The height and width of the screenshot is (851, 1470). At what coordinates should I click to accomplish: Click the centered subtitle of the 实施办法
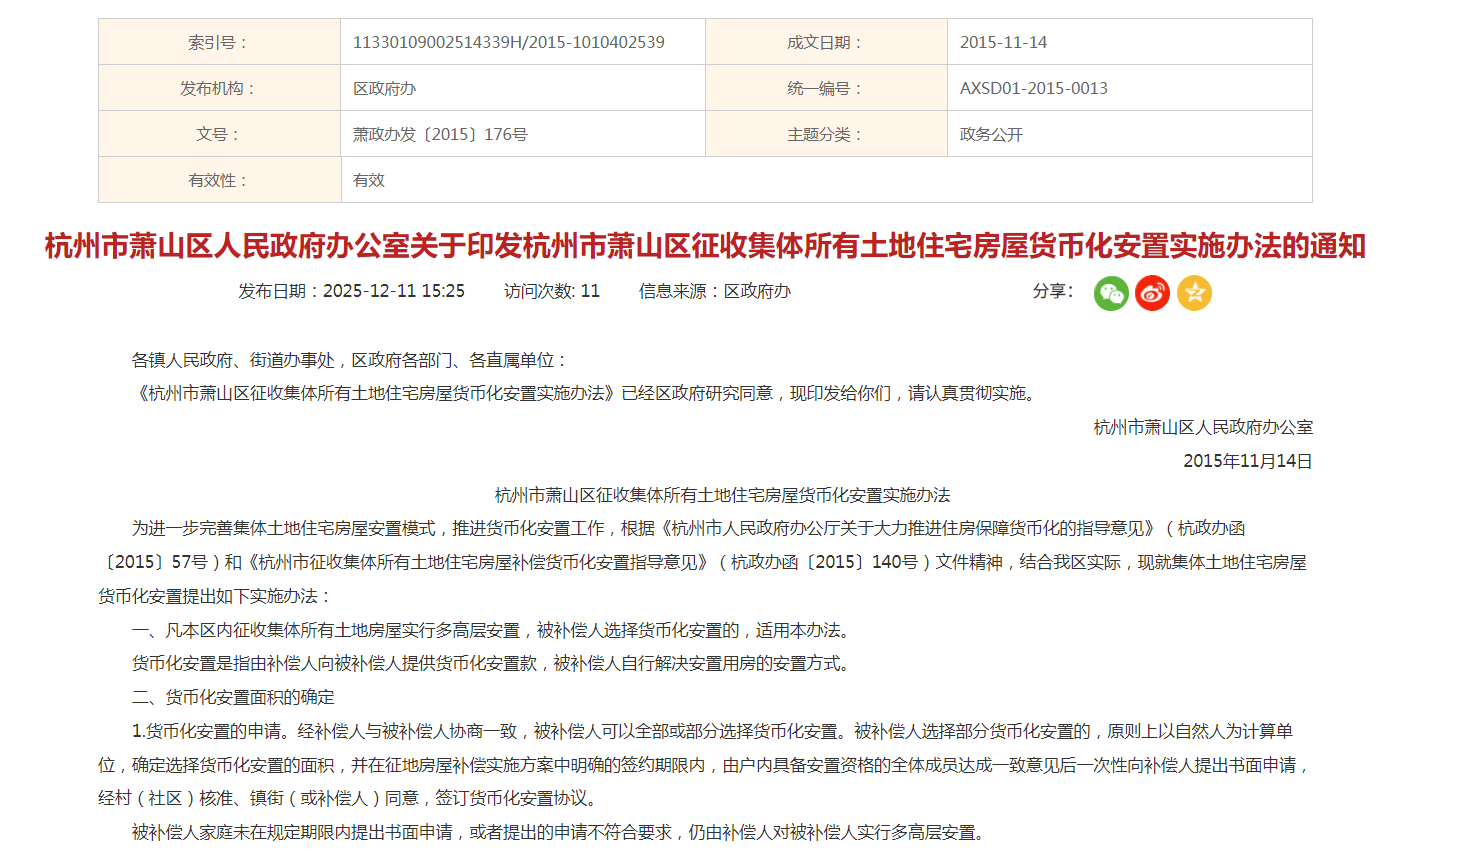(722, 495)
